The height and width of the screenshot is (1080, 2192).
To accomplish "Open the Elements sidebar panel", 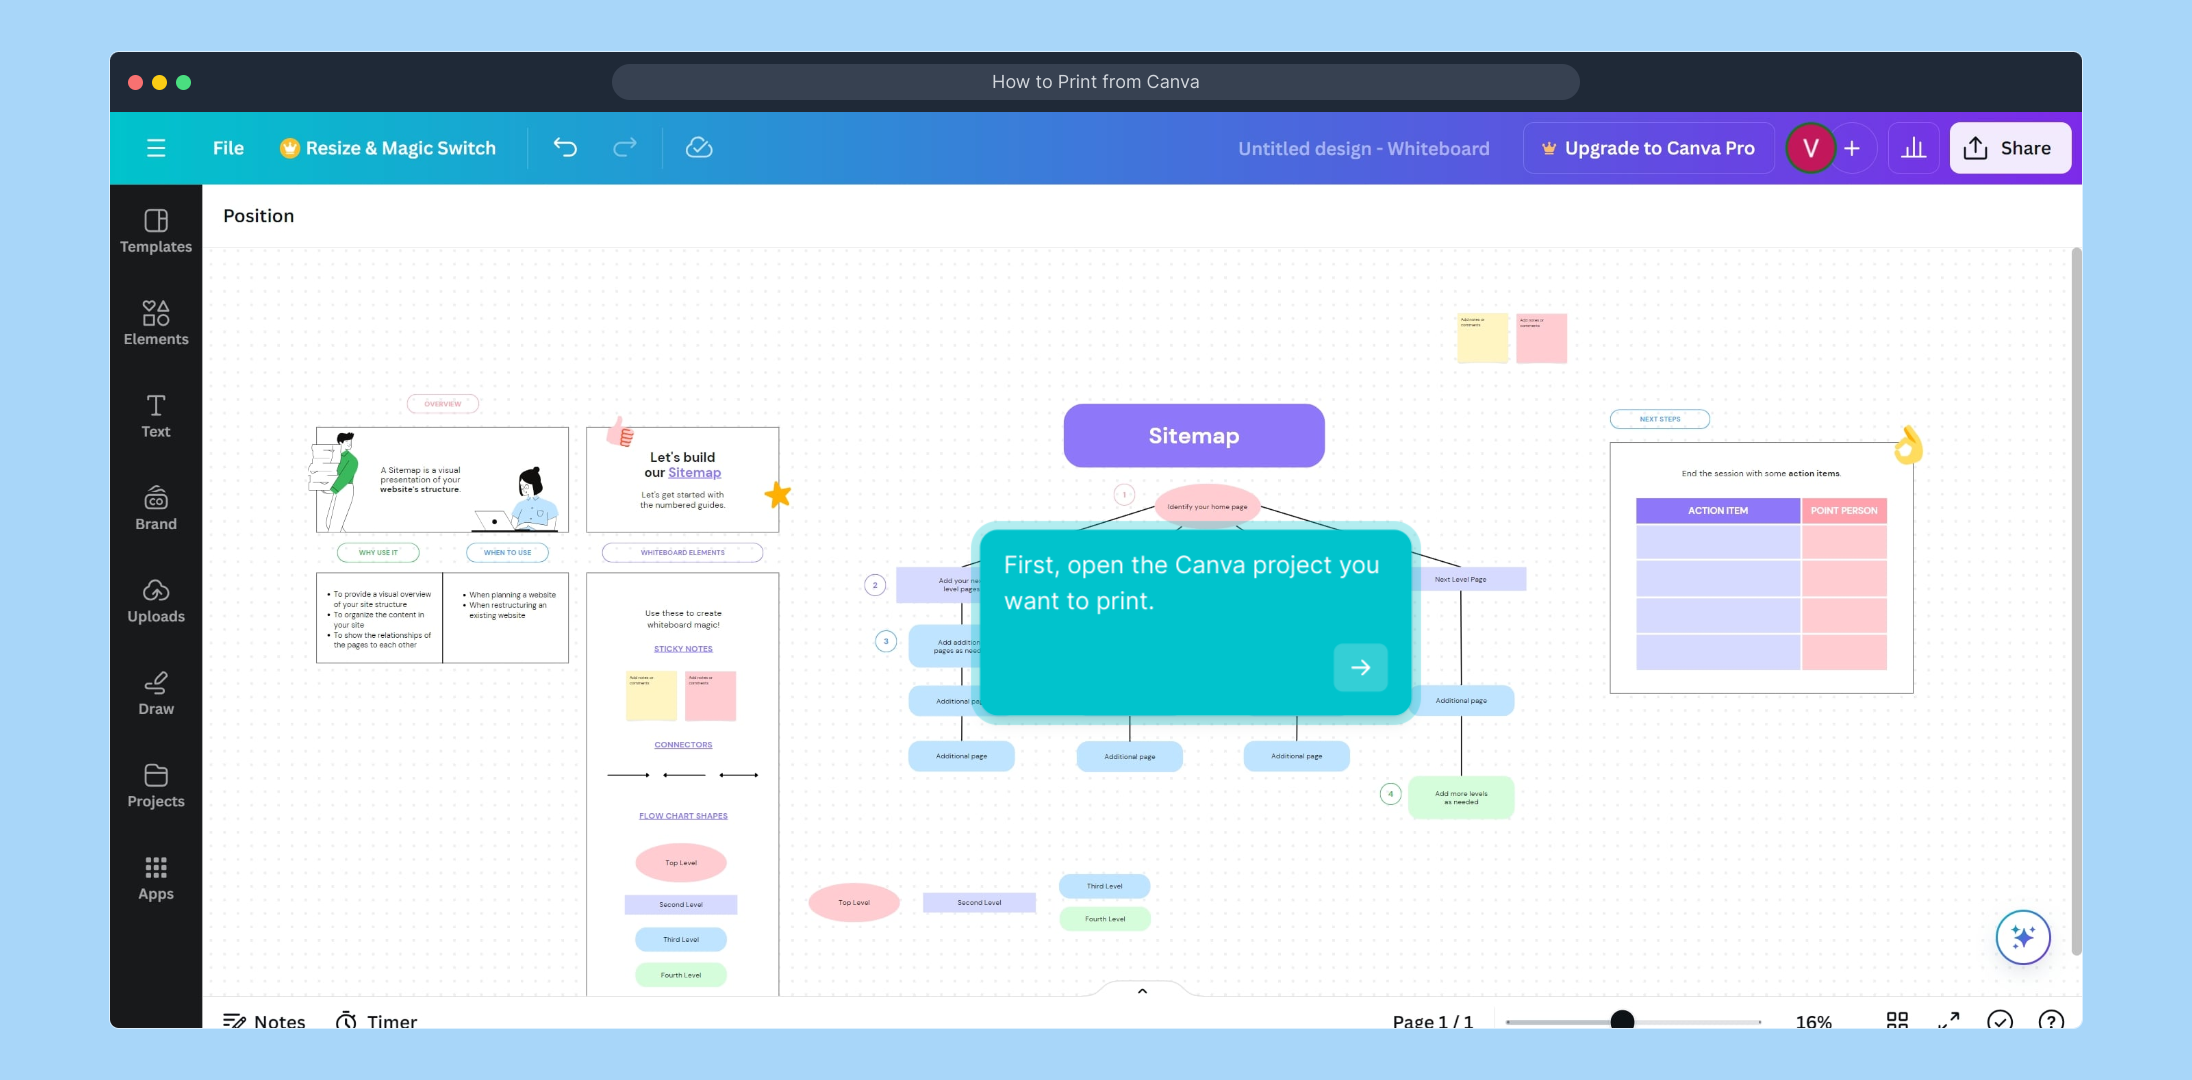I will [156, 323].
